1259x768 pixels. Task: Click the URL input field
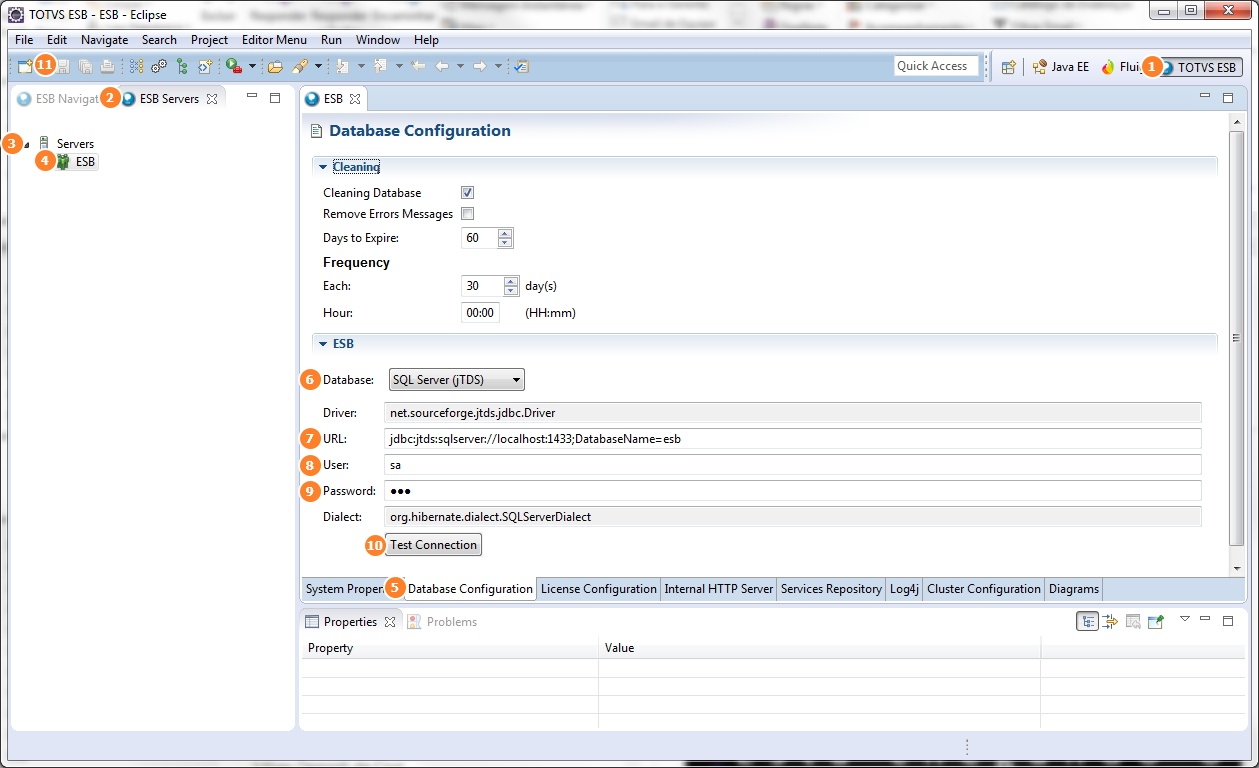pyautogui.click(x=793, y=439)
